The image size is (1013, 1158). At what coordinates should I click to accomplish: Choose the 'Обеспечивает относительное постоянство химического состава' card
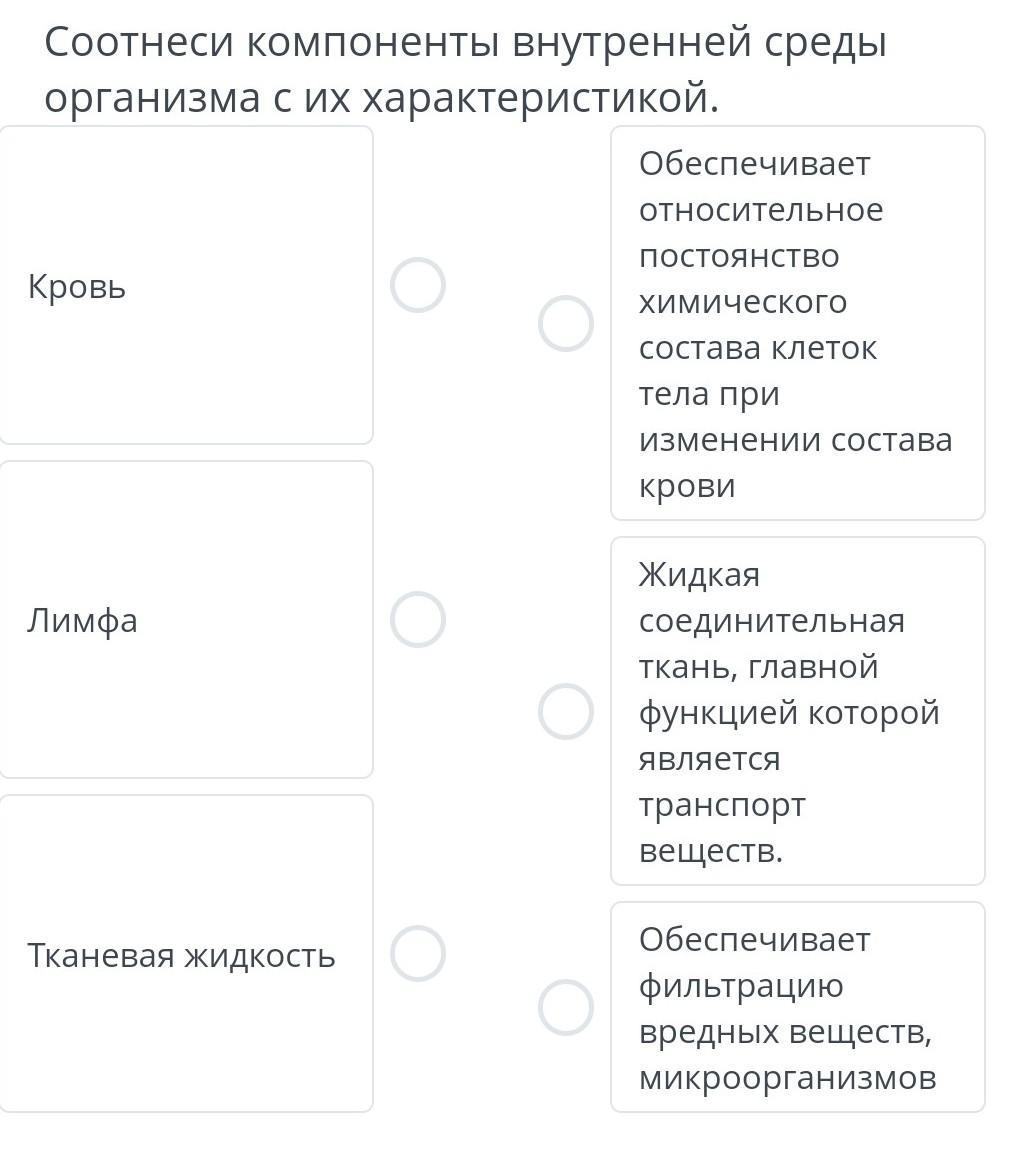pyautogui.click(x=797, y=323)
